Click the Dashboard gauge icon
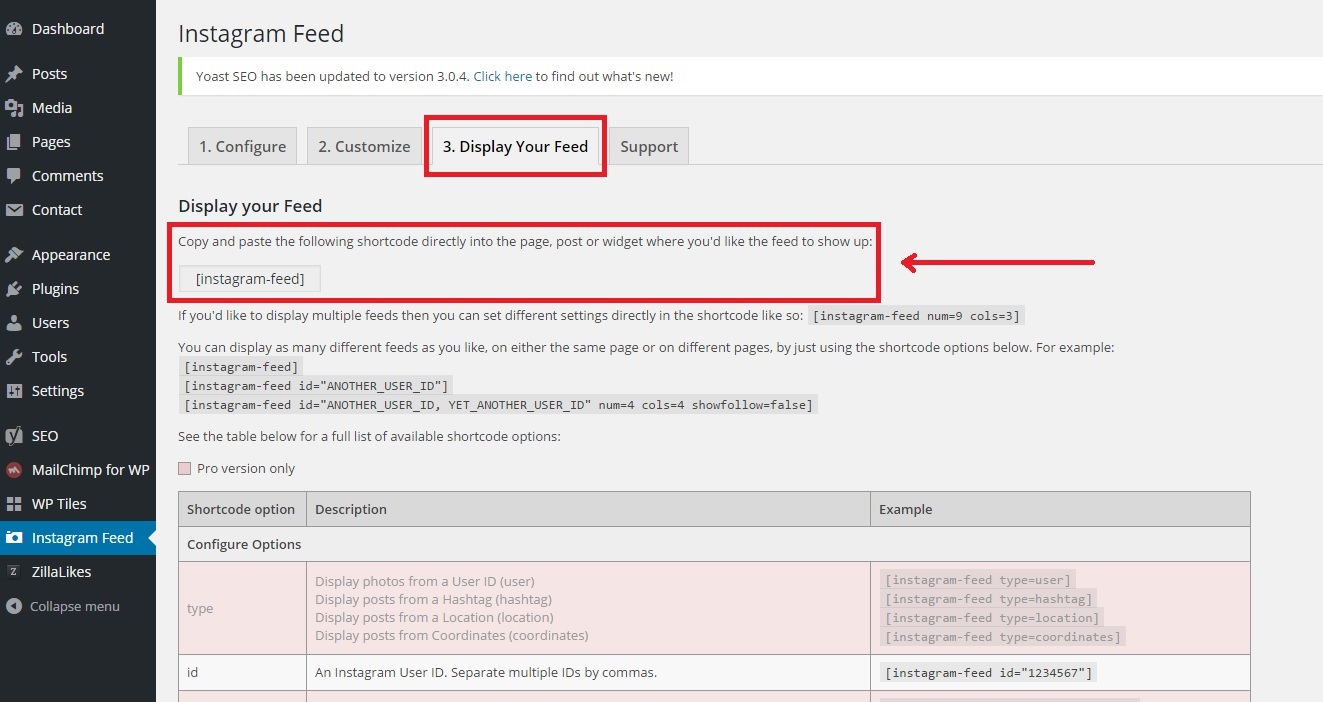Viewport: 1323px width, 702px height. [x=14, y=29]
